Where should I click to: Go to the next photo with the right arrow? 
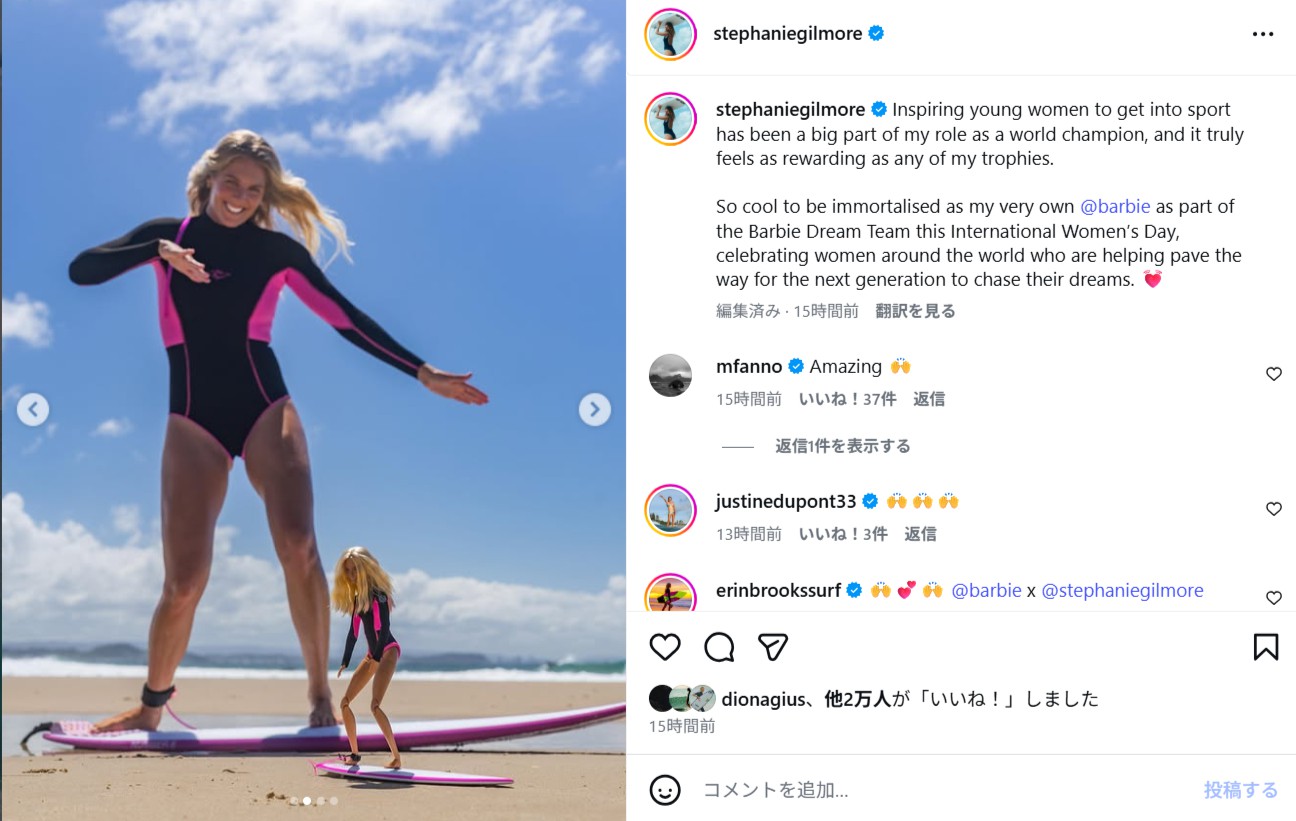point(595,409)
